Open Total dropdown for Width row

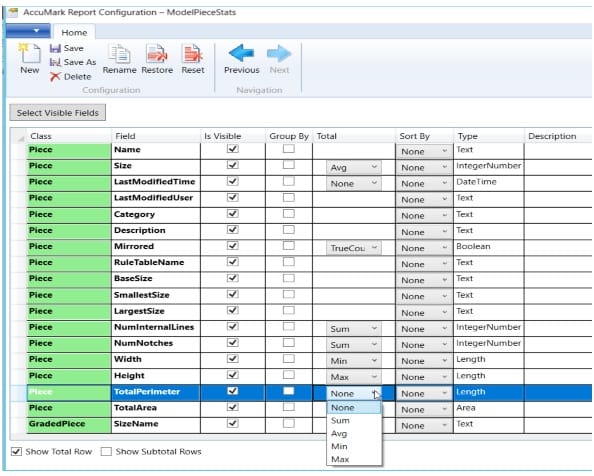[353, 361]
